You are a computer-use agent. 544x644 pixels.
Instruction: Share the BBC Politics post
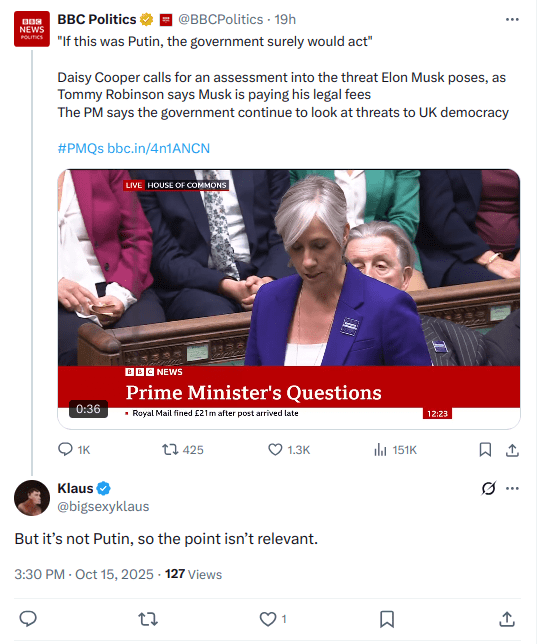tap(512, 450)
